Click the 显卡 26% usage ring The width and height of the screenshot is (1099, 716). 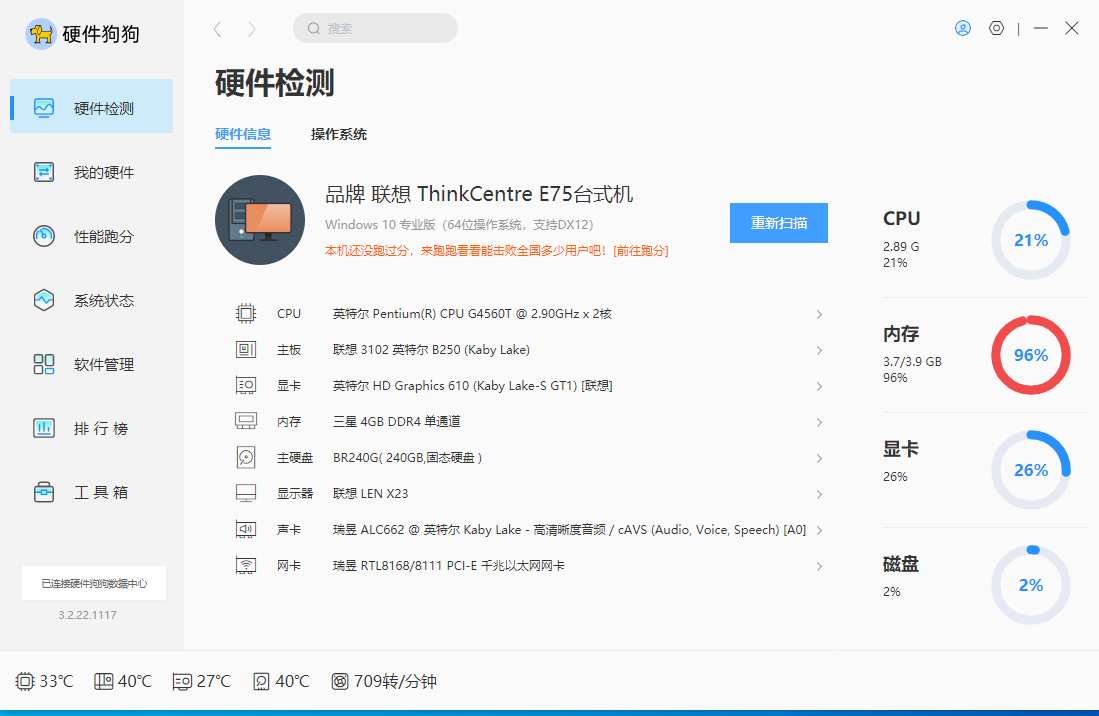[1030, 470]
